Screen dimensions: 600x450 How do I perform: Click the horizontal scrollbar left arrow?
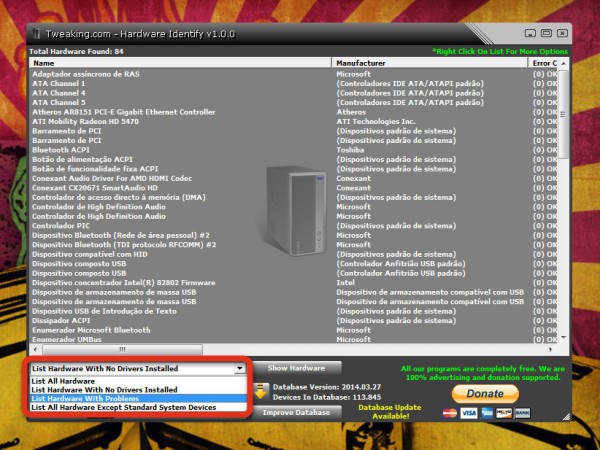[x=35, y=349]
